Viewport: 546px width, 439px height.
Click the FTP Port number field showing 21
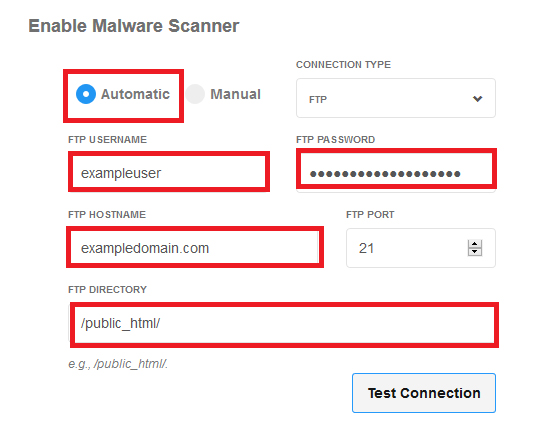coord(421,248)
